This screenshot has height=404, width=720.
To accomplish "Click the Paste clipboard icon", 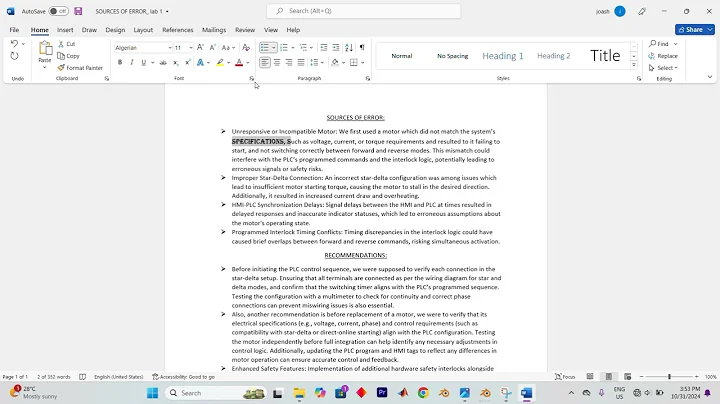I will 45,48.
